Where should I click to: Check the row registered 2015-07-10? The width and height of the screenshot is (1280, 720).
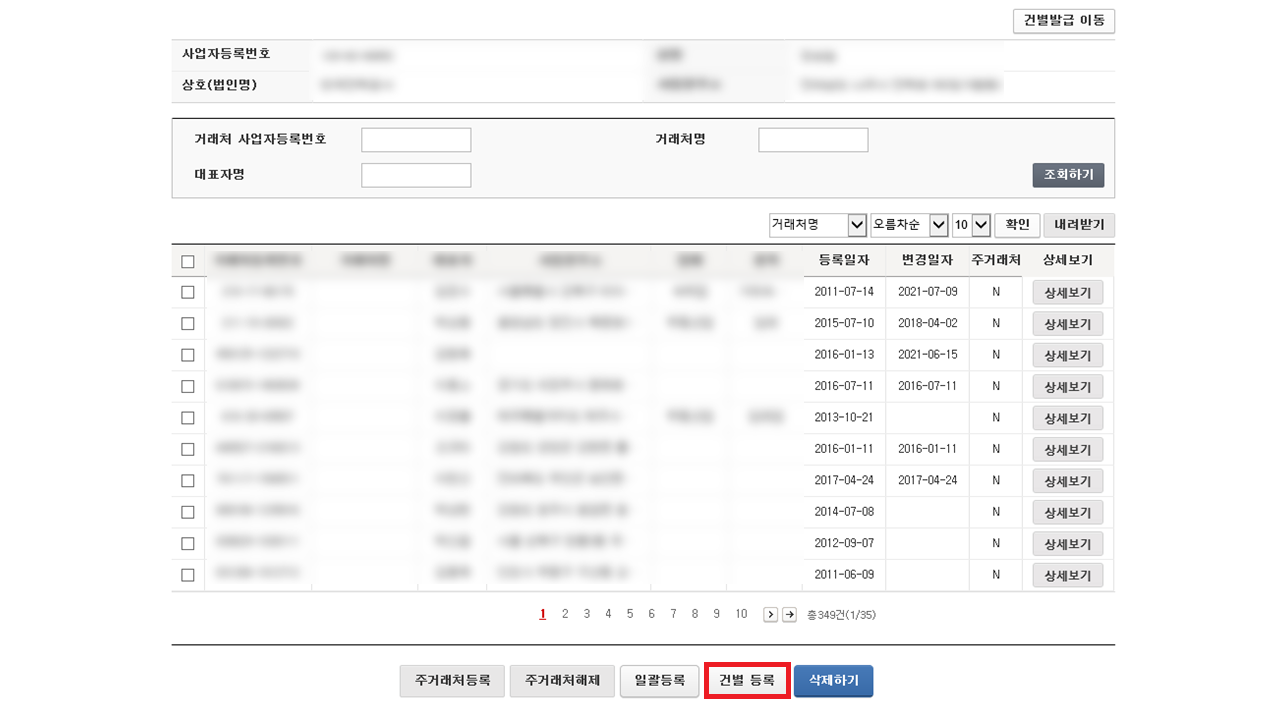pyautogui.click(x=188, y=324)
